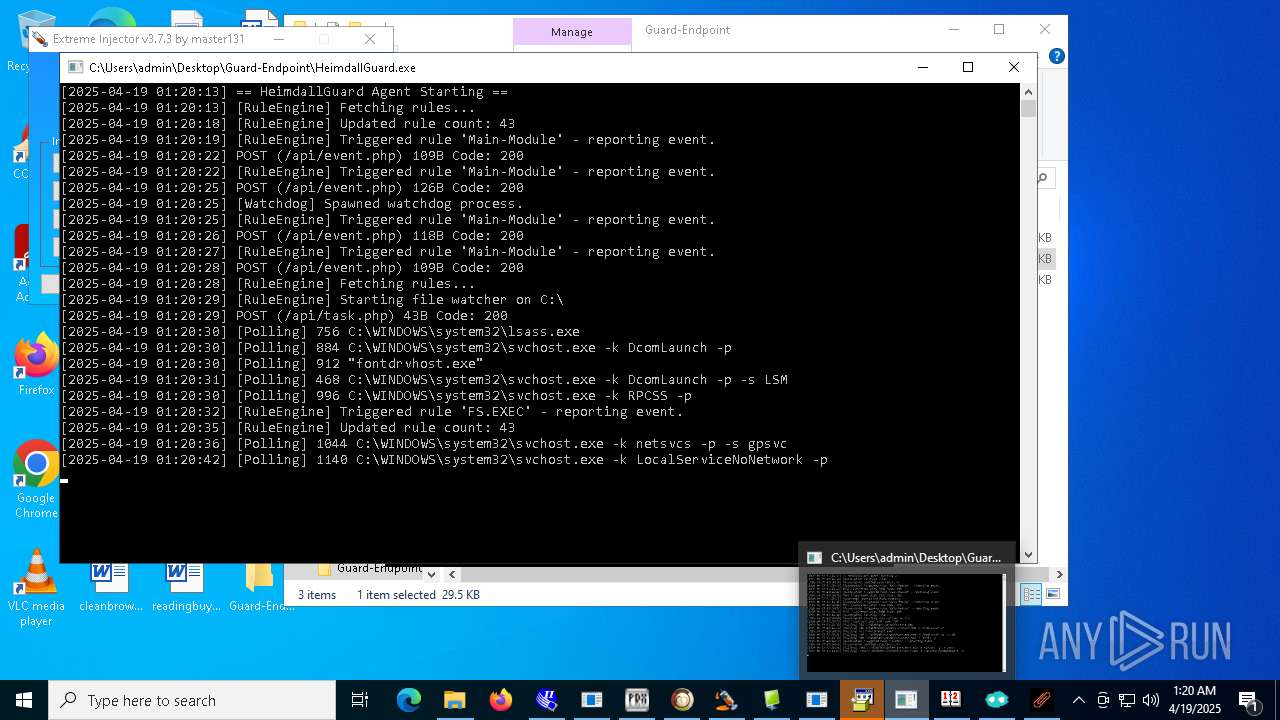Click the 'LocalServiceNoNetwork' polling line
Screen dimensions: 1280x720
[444, 460]
